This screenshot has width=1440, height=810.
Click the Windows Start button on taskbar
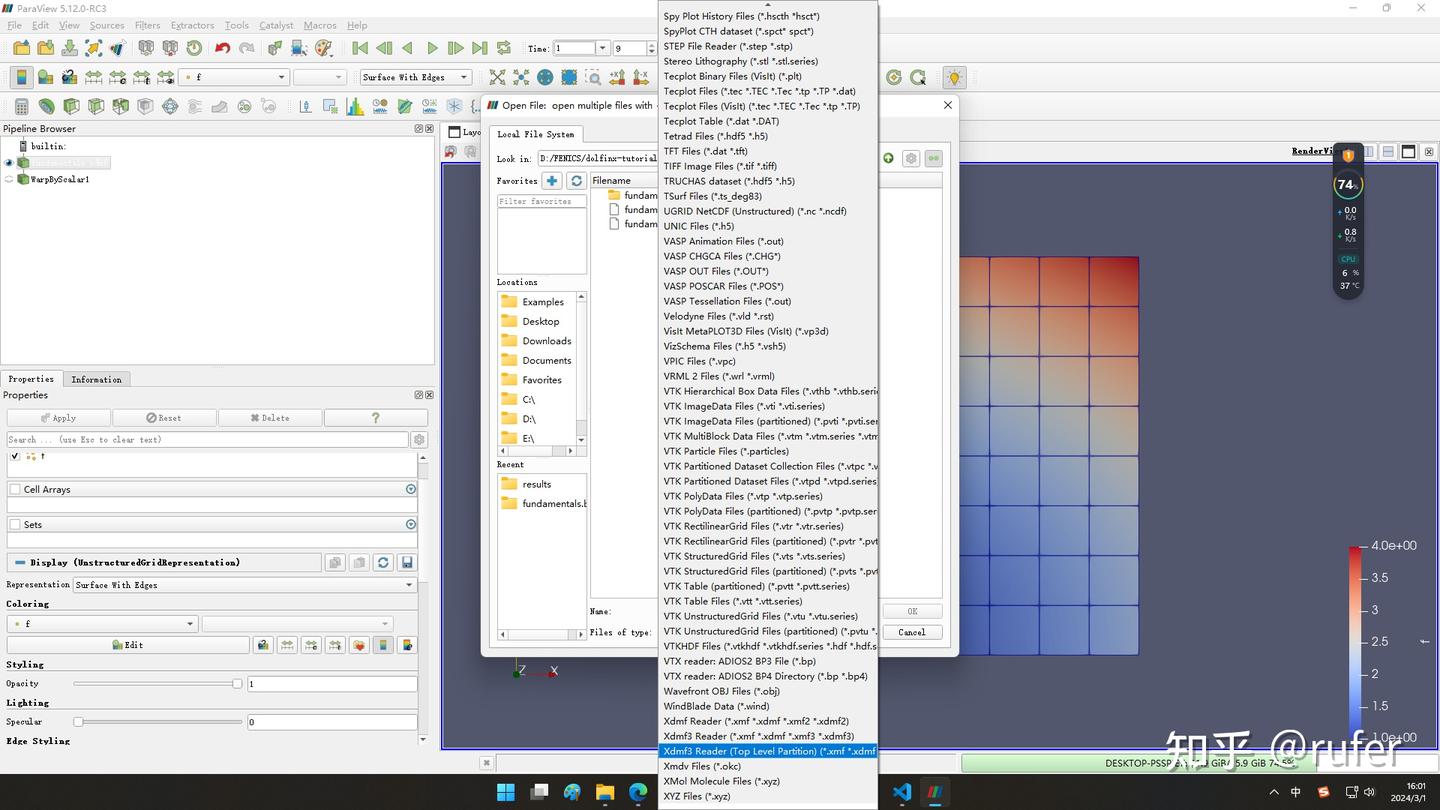506,792
